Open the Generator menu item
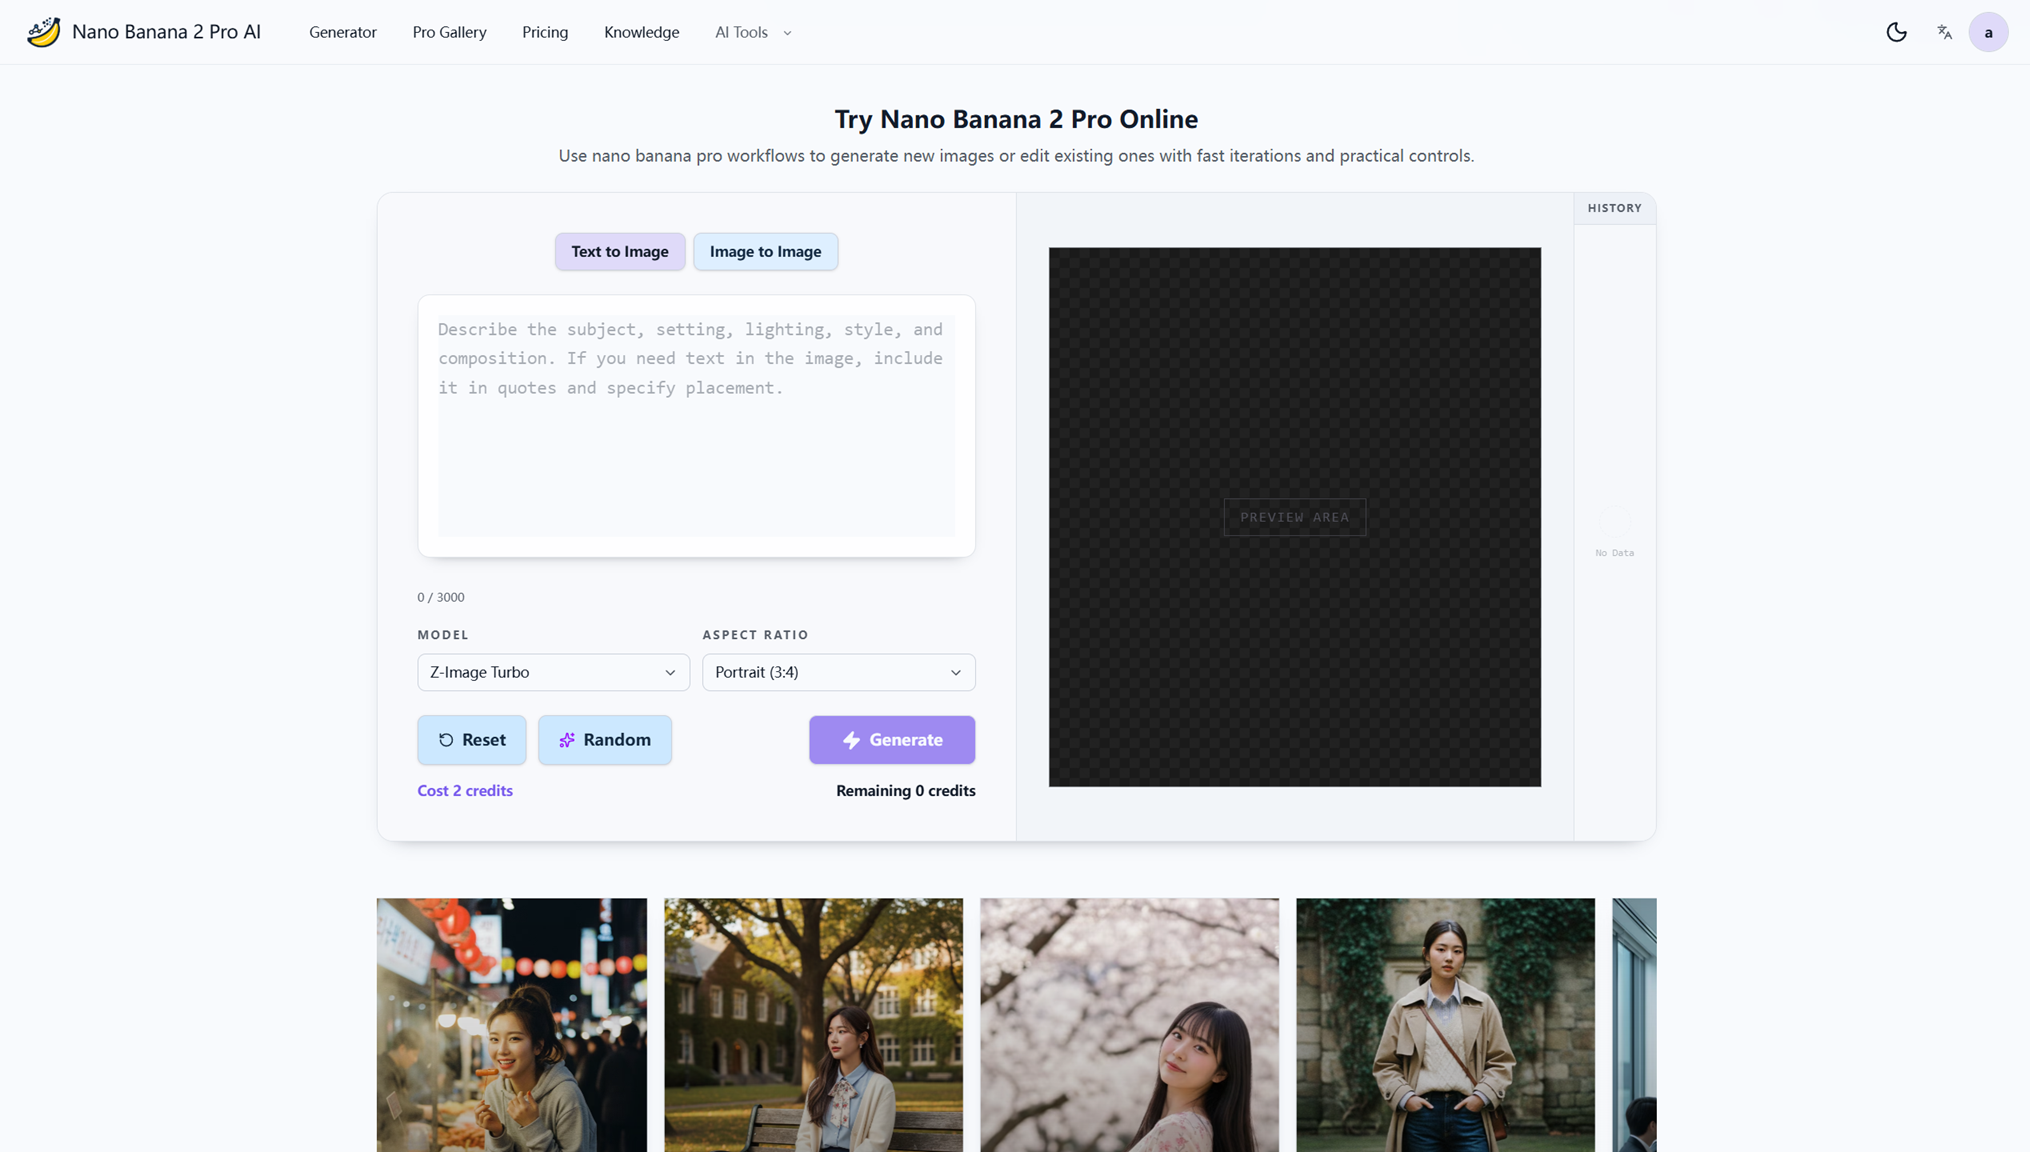The height and width of the screenshot is (1152, 2030). pos(343,32)
